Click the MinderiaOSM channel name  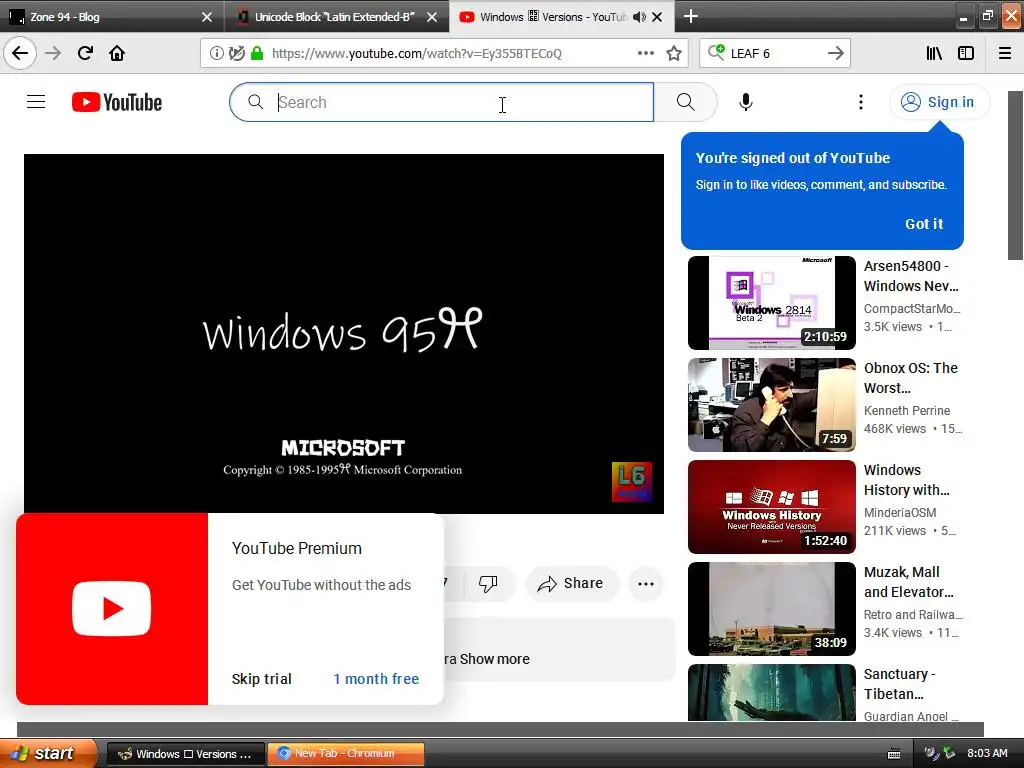coord(900,513)
